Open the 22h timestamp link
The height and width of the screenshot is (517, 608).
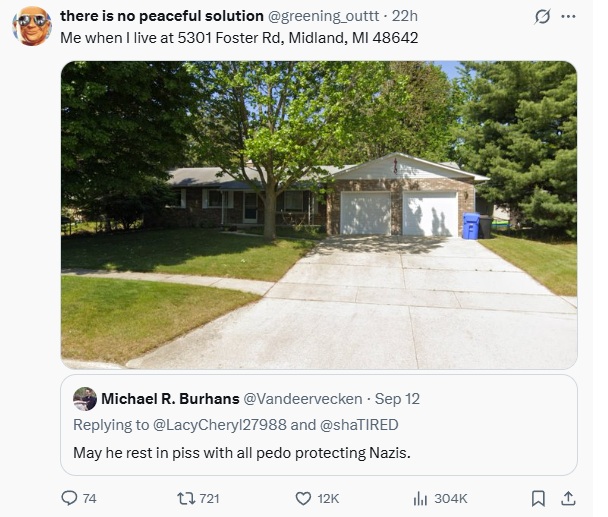(405, 16)
